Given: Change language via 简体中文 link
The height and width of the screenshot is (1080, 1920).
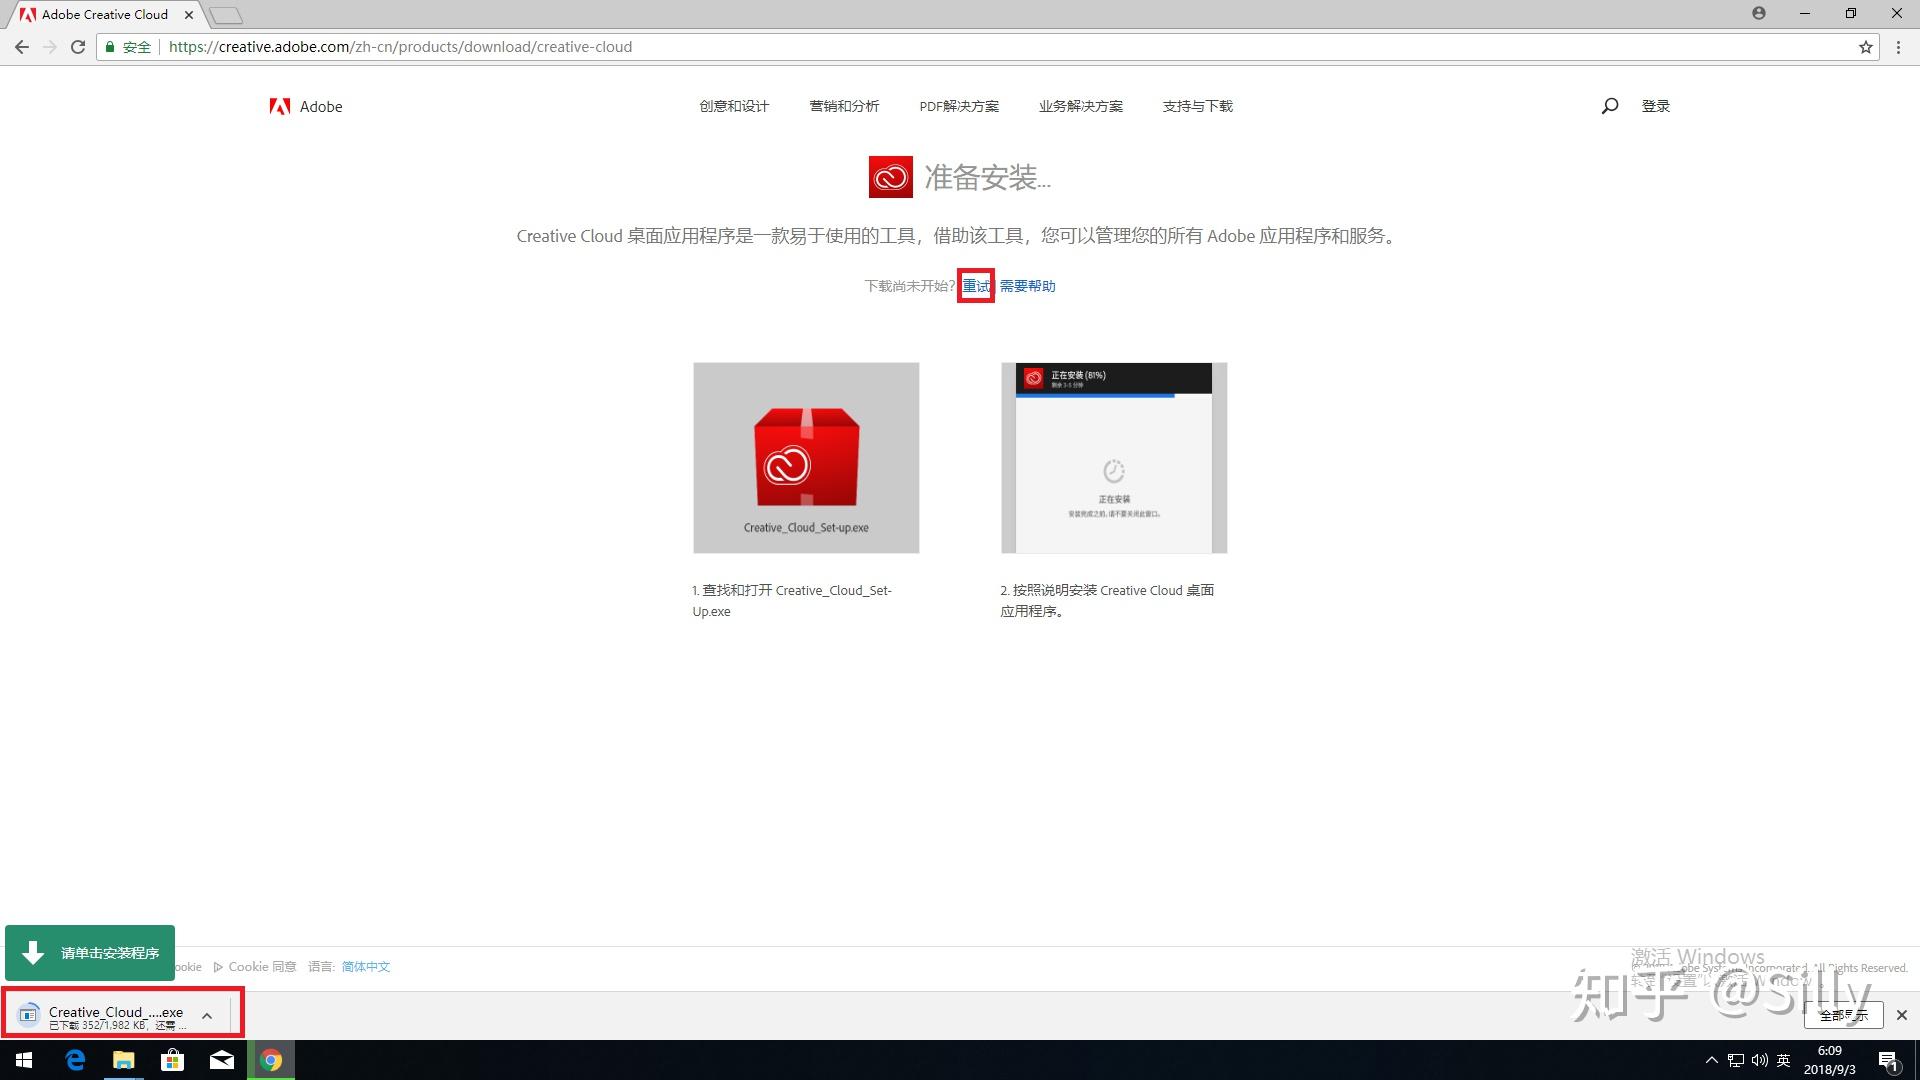Looking at the screenshot, I should tap(366, 967).
